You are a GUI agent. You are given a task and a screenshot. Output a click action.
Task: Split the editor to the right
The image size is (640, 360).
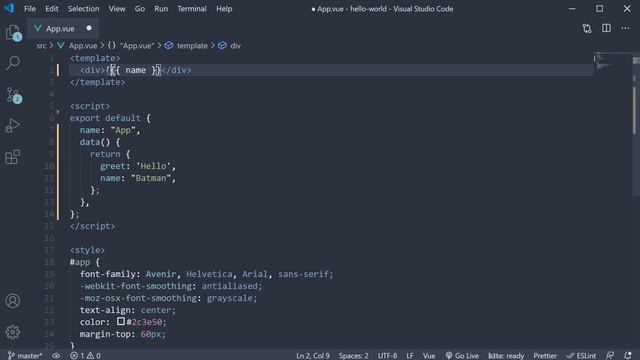coord(607,28)
